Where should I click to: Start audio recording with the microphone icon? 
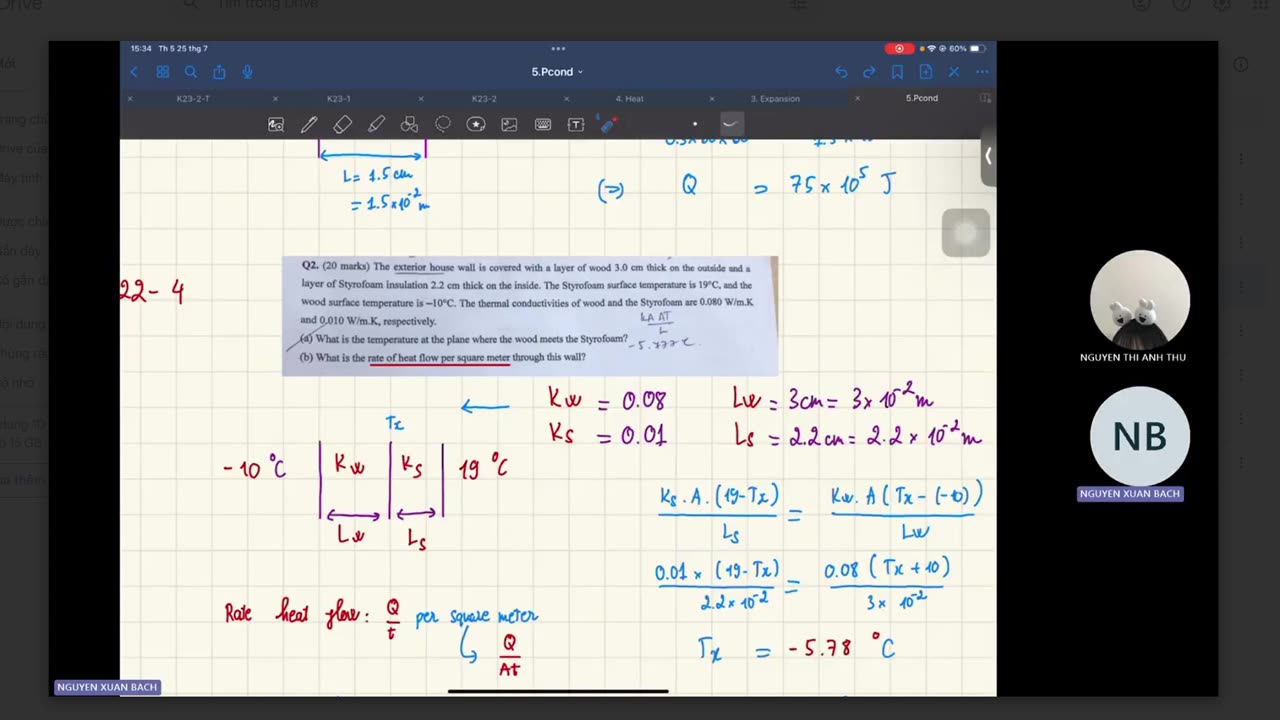[x=247, y=72]
